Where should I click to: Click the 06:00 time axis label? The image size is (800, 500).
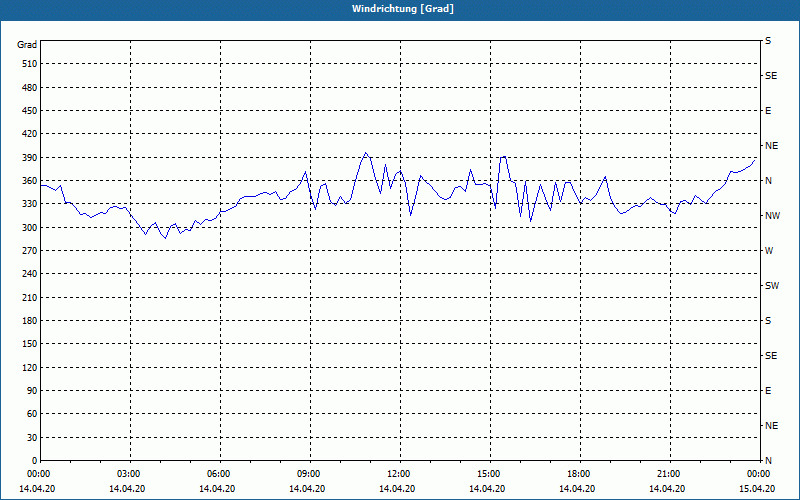(219, 473)
